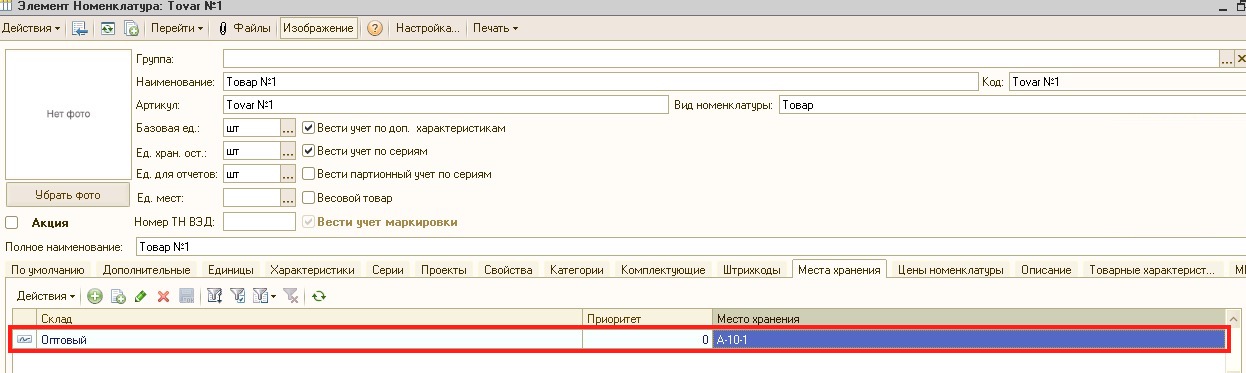This screenshot has width=1246, height=373.
Task: Open the help question mark icon
Action: (375, 28)
